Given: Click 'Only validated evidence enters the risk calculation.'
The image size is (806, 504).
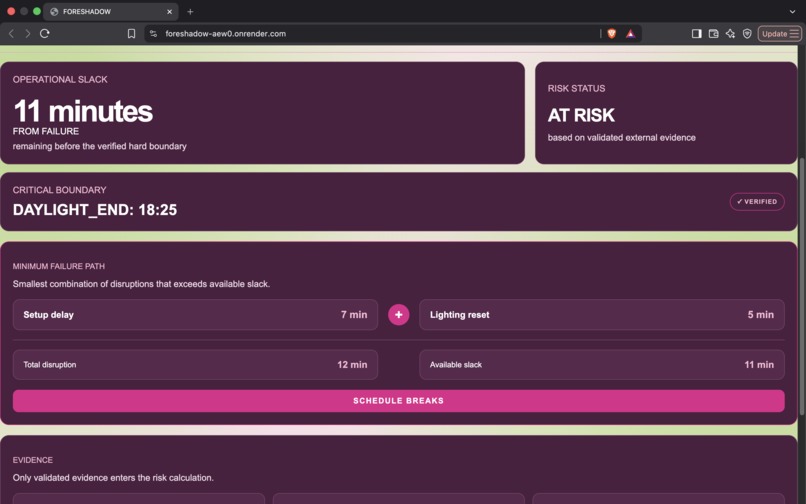Looking at the screenshot, I should coord(113,477).
